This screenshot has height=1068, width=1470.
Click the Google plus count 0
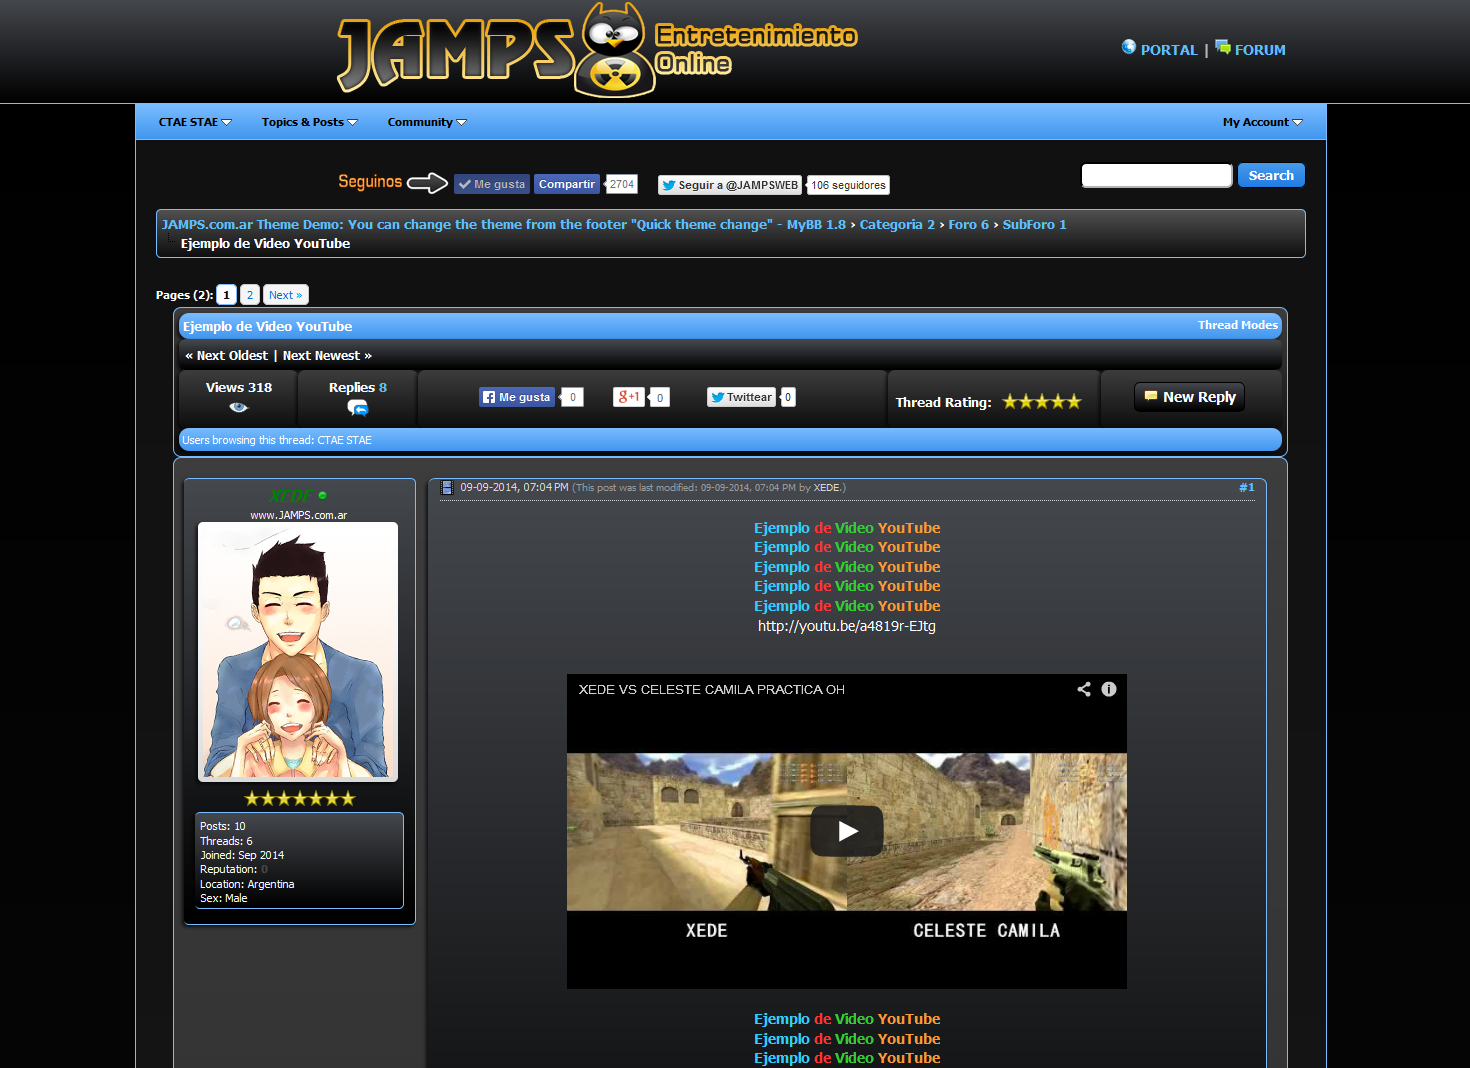[660, 397]
